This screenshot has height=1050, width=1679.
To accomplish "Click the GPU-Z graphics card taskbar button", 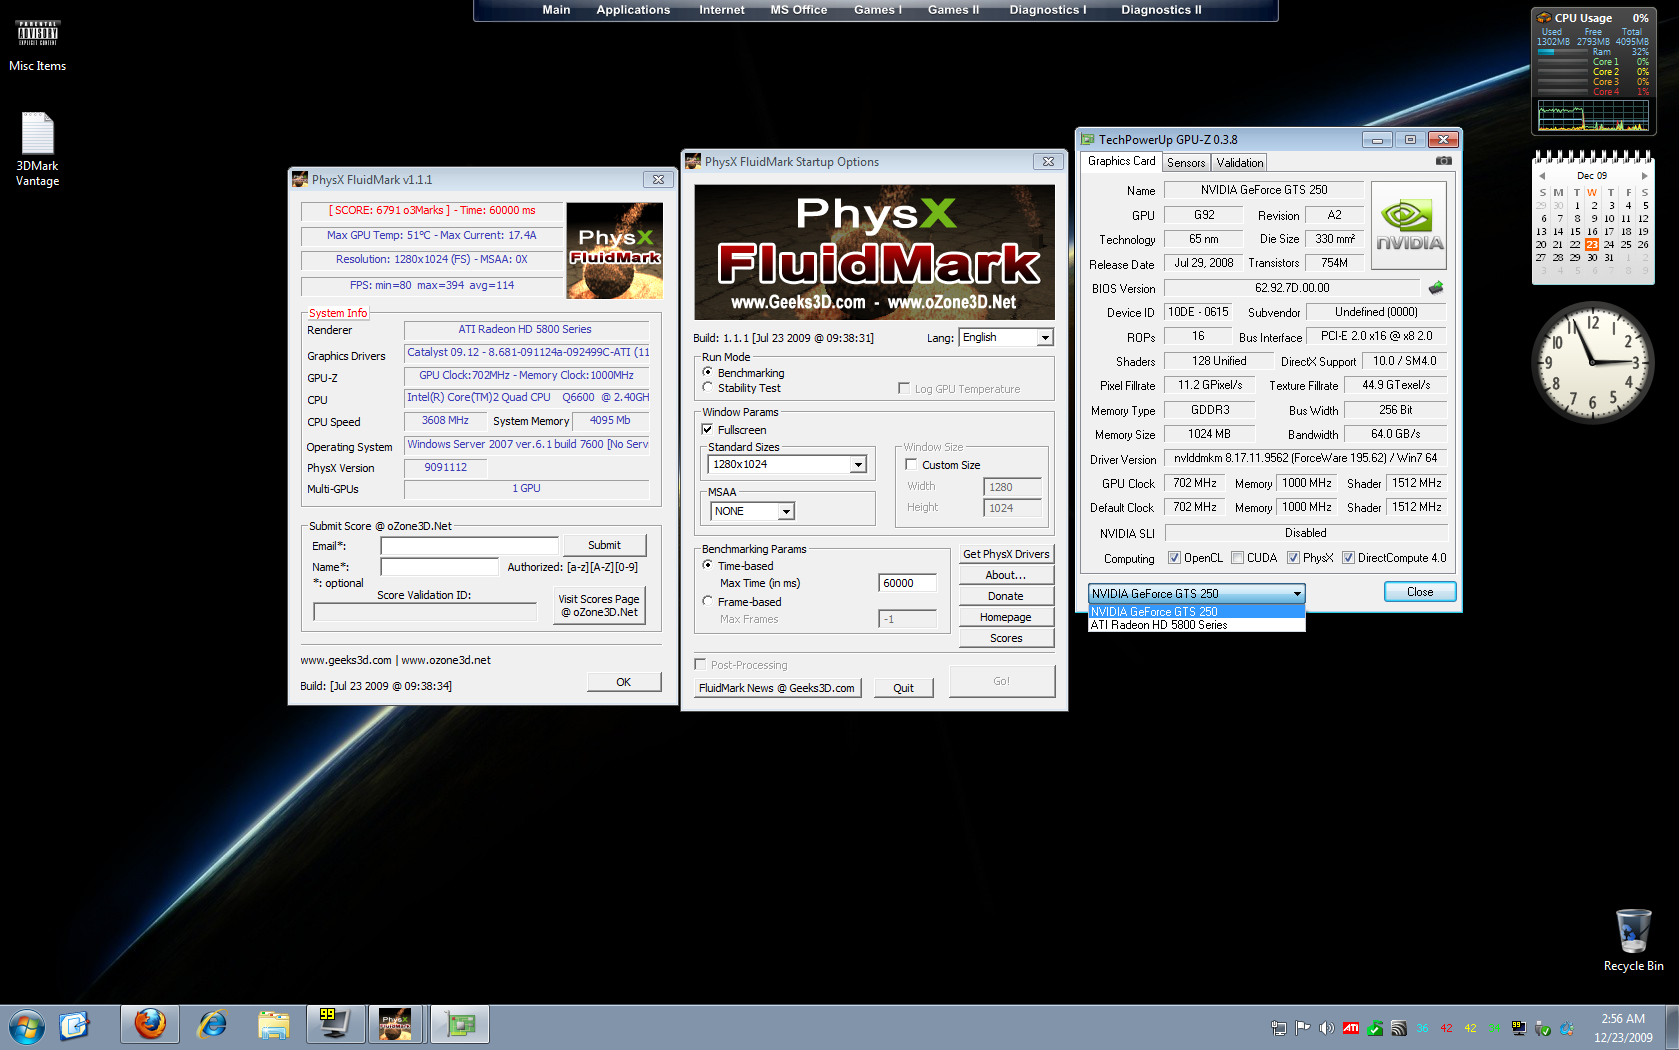I will 460,1025.
